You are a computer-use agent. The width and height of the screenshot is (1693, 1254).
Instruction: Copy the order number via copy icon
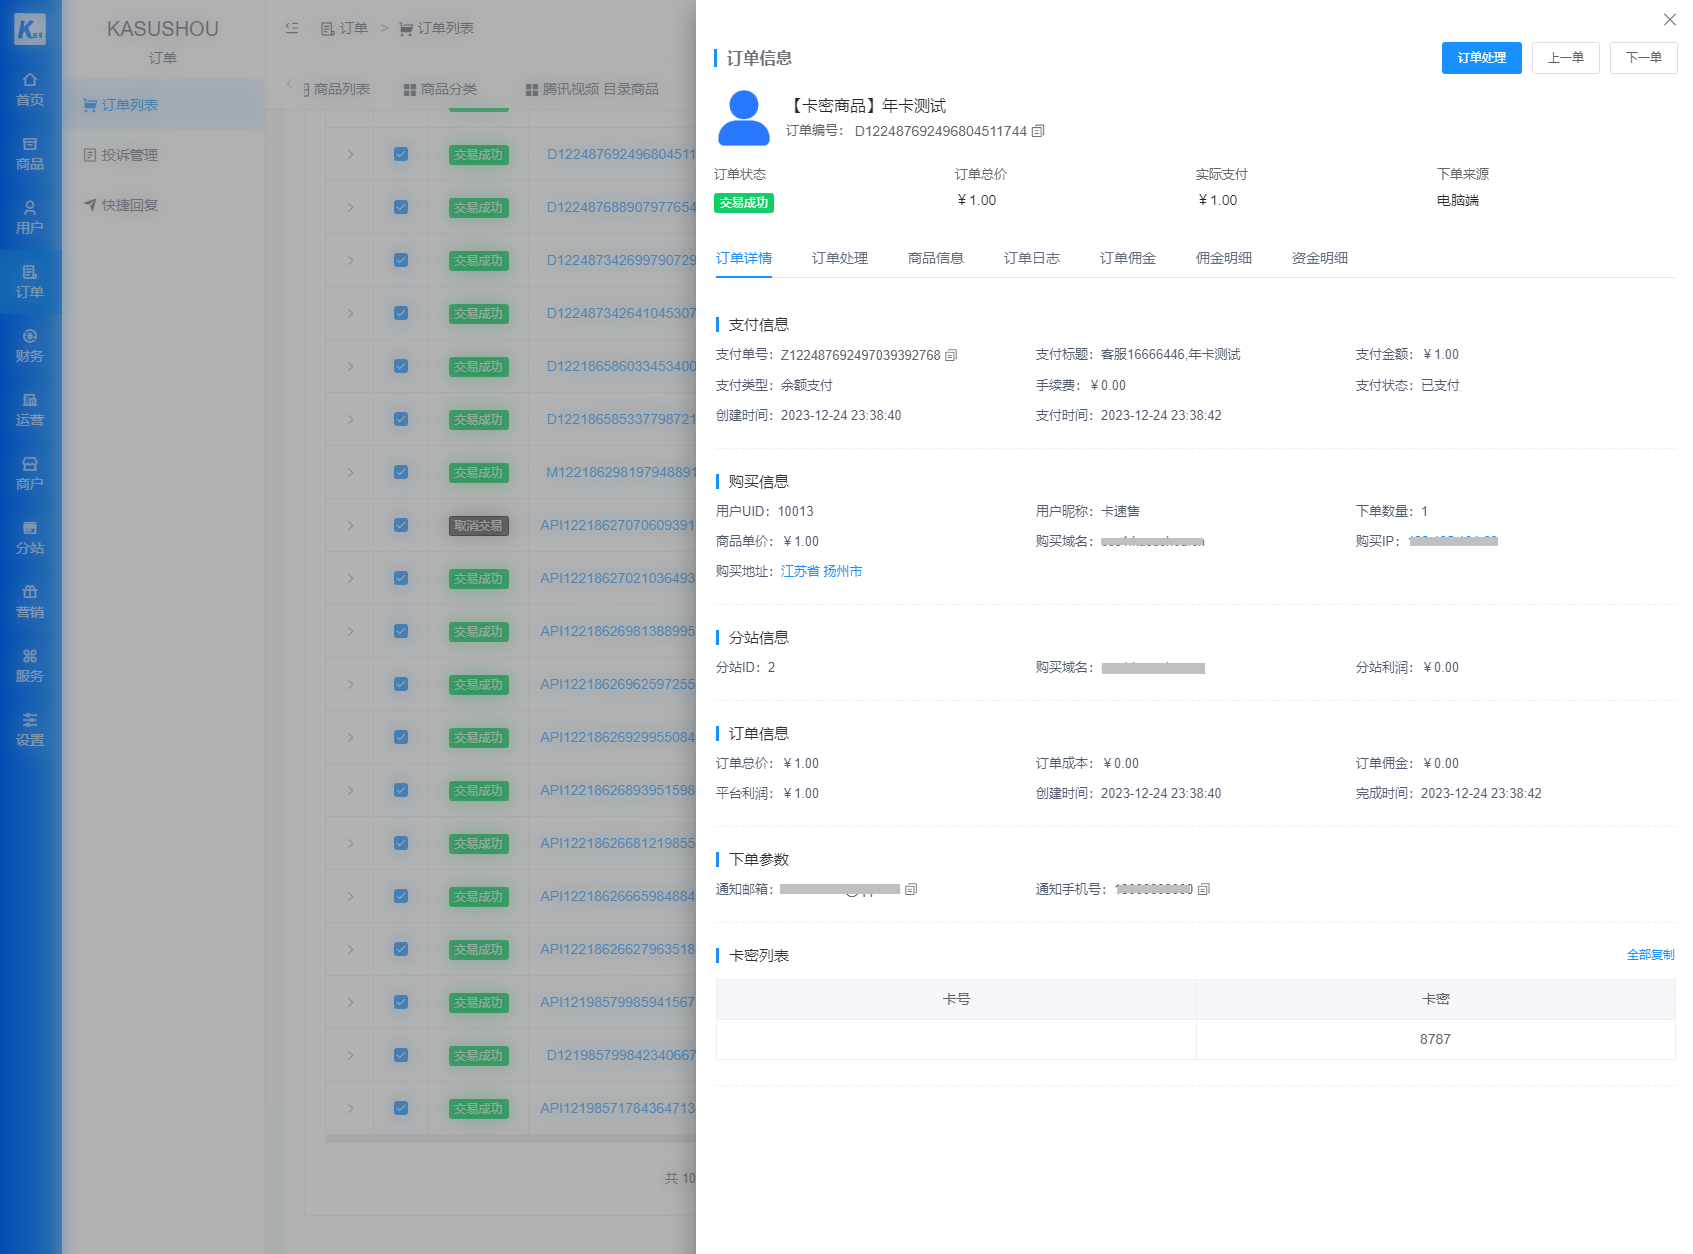1038,131
